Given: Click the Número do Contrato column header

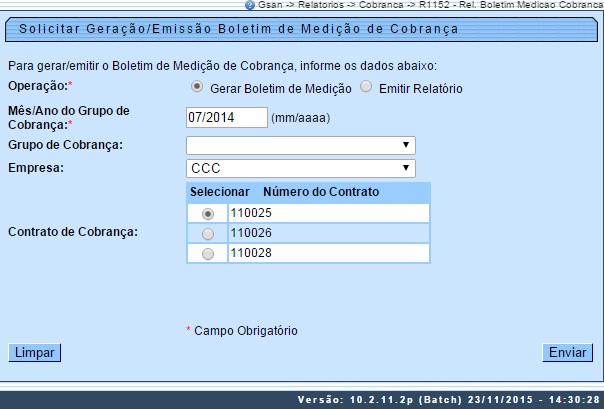Looking at the screenshot, I should 321,192.
